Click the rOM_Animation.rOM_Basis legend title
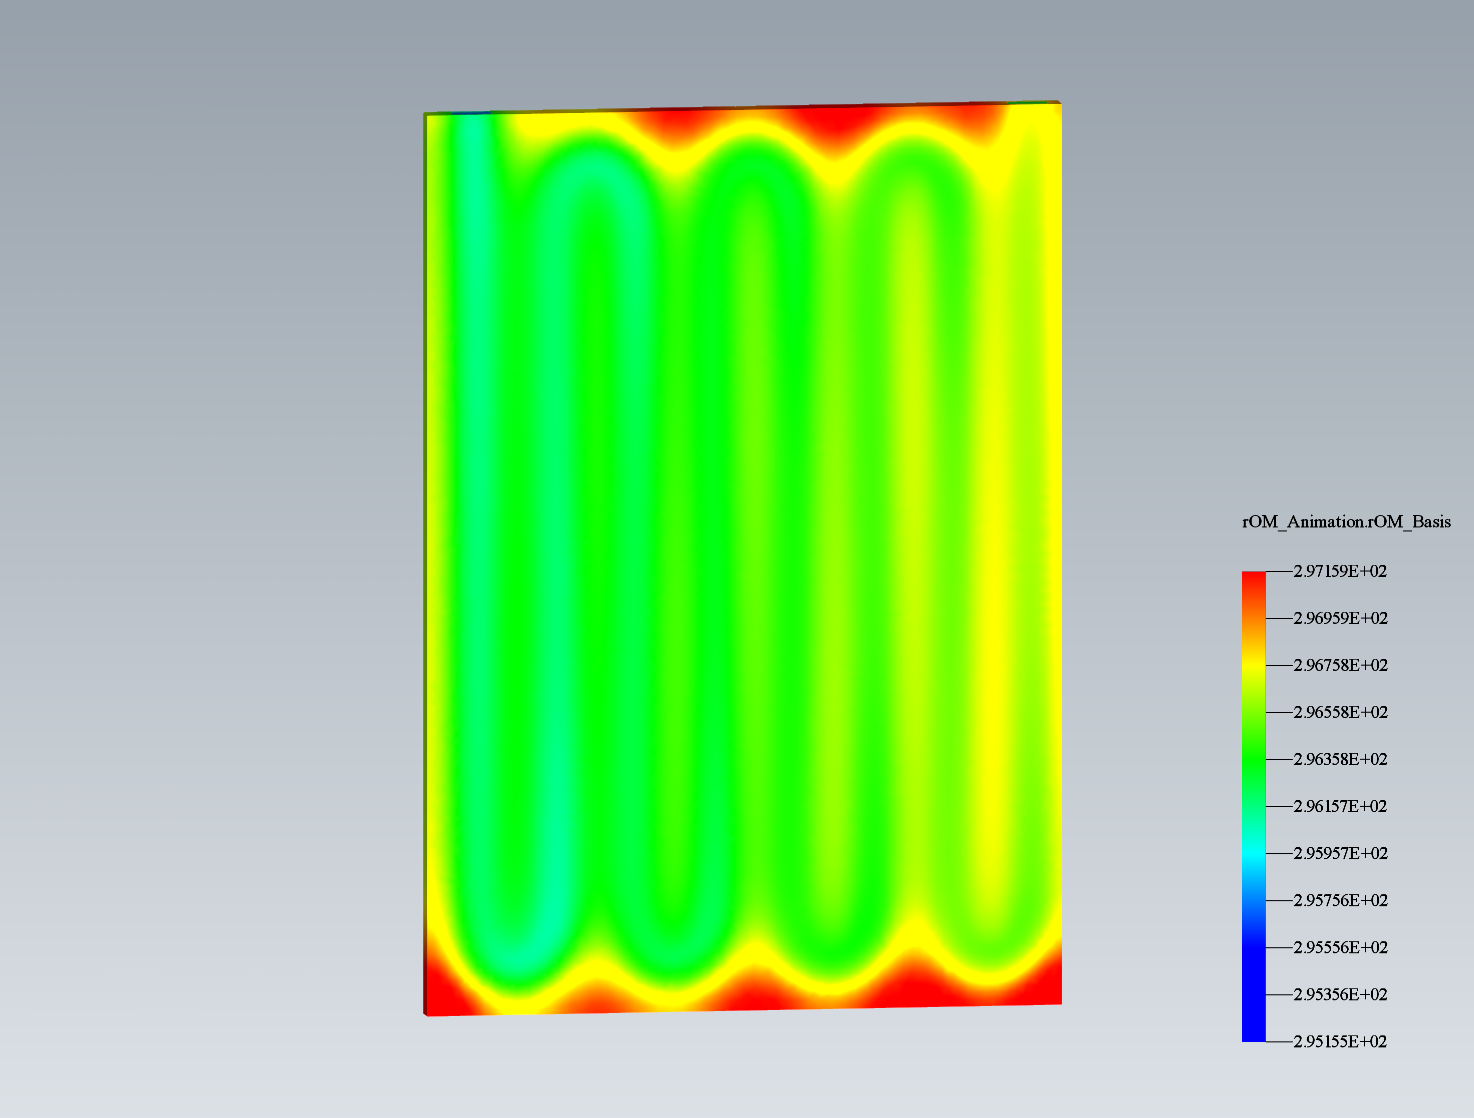The height and width of the screenshot is (1118, 1474). tap(1346, 522)
